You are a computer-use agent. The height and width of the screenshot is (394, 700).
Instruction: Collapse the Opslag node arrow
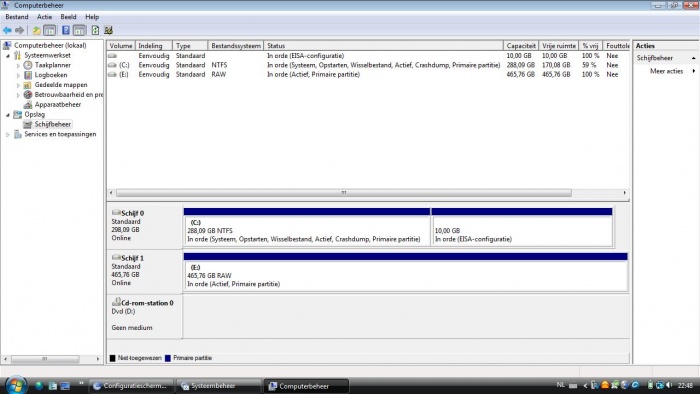point(8,115)
